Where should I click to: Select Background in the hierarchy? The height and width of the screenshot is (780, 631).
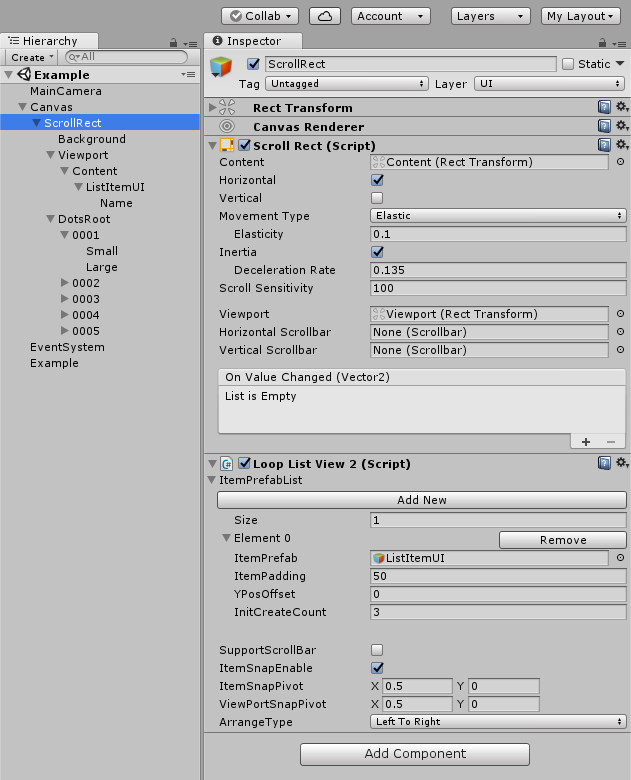pyautogui.click(x=92, y=139)
